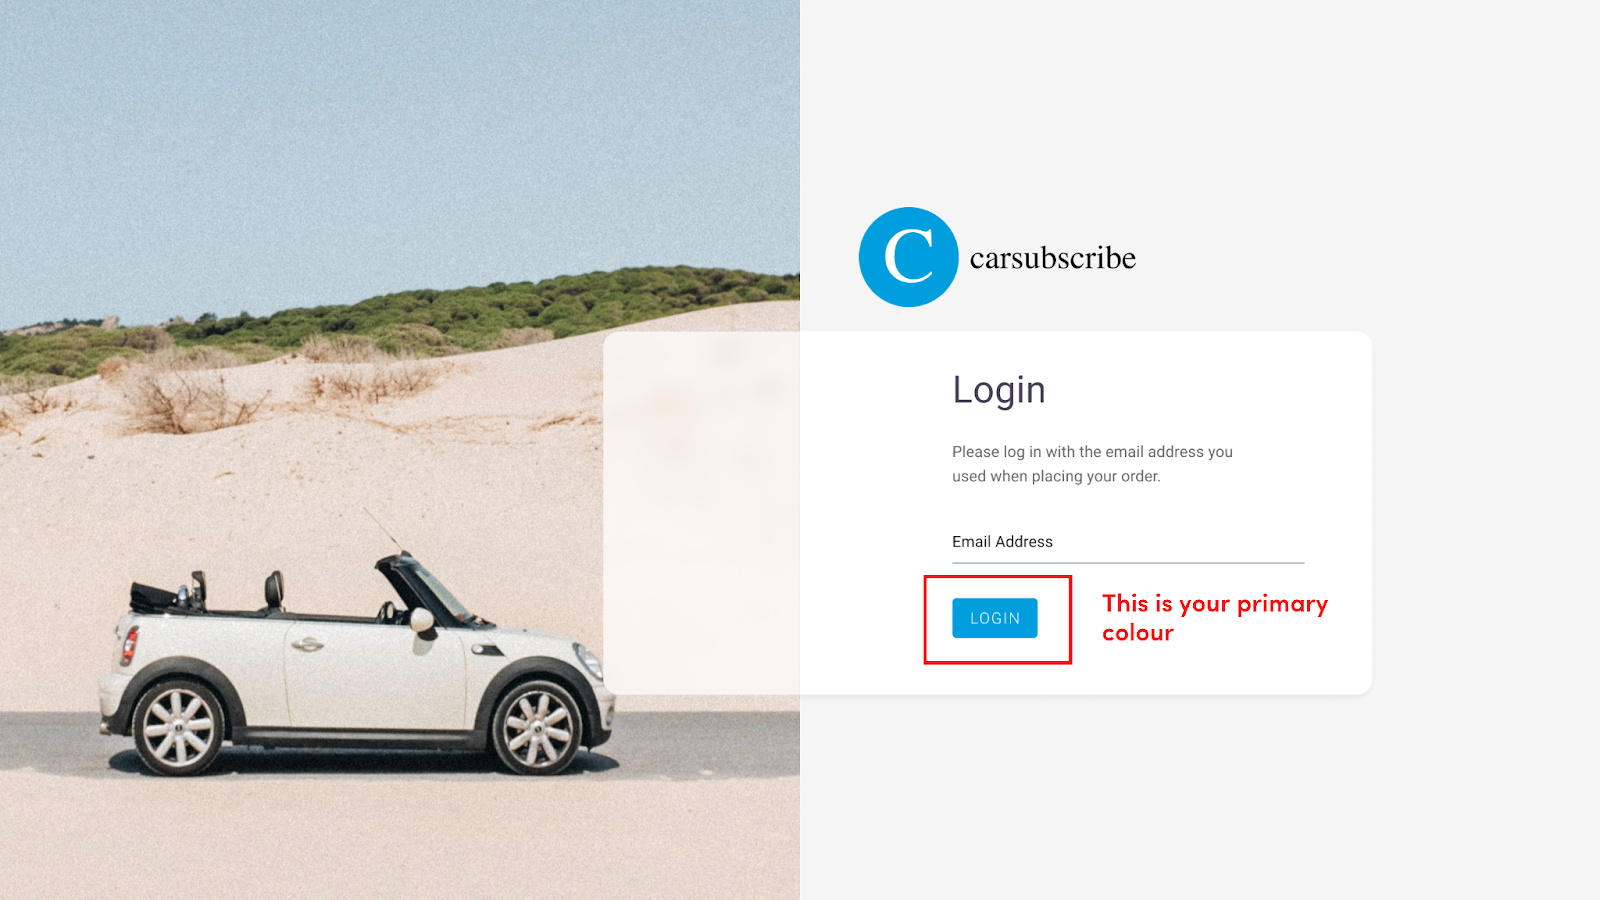Click the car's red tail light
Viewport: 1600px width, 900px height.
(129, 645)
